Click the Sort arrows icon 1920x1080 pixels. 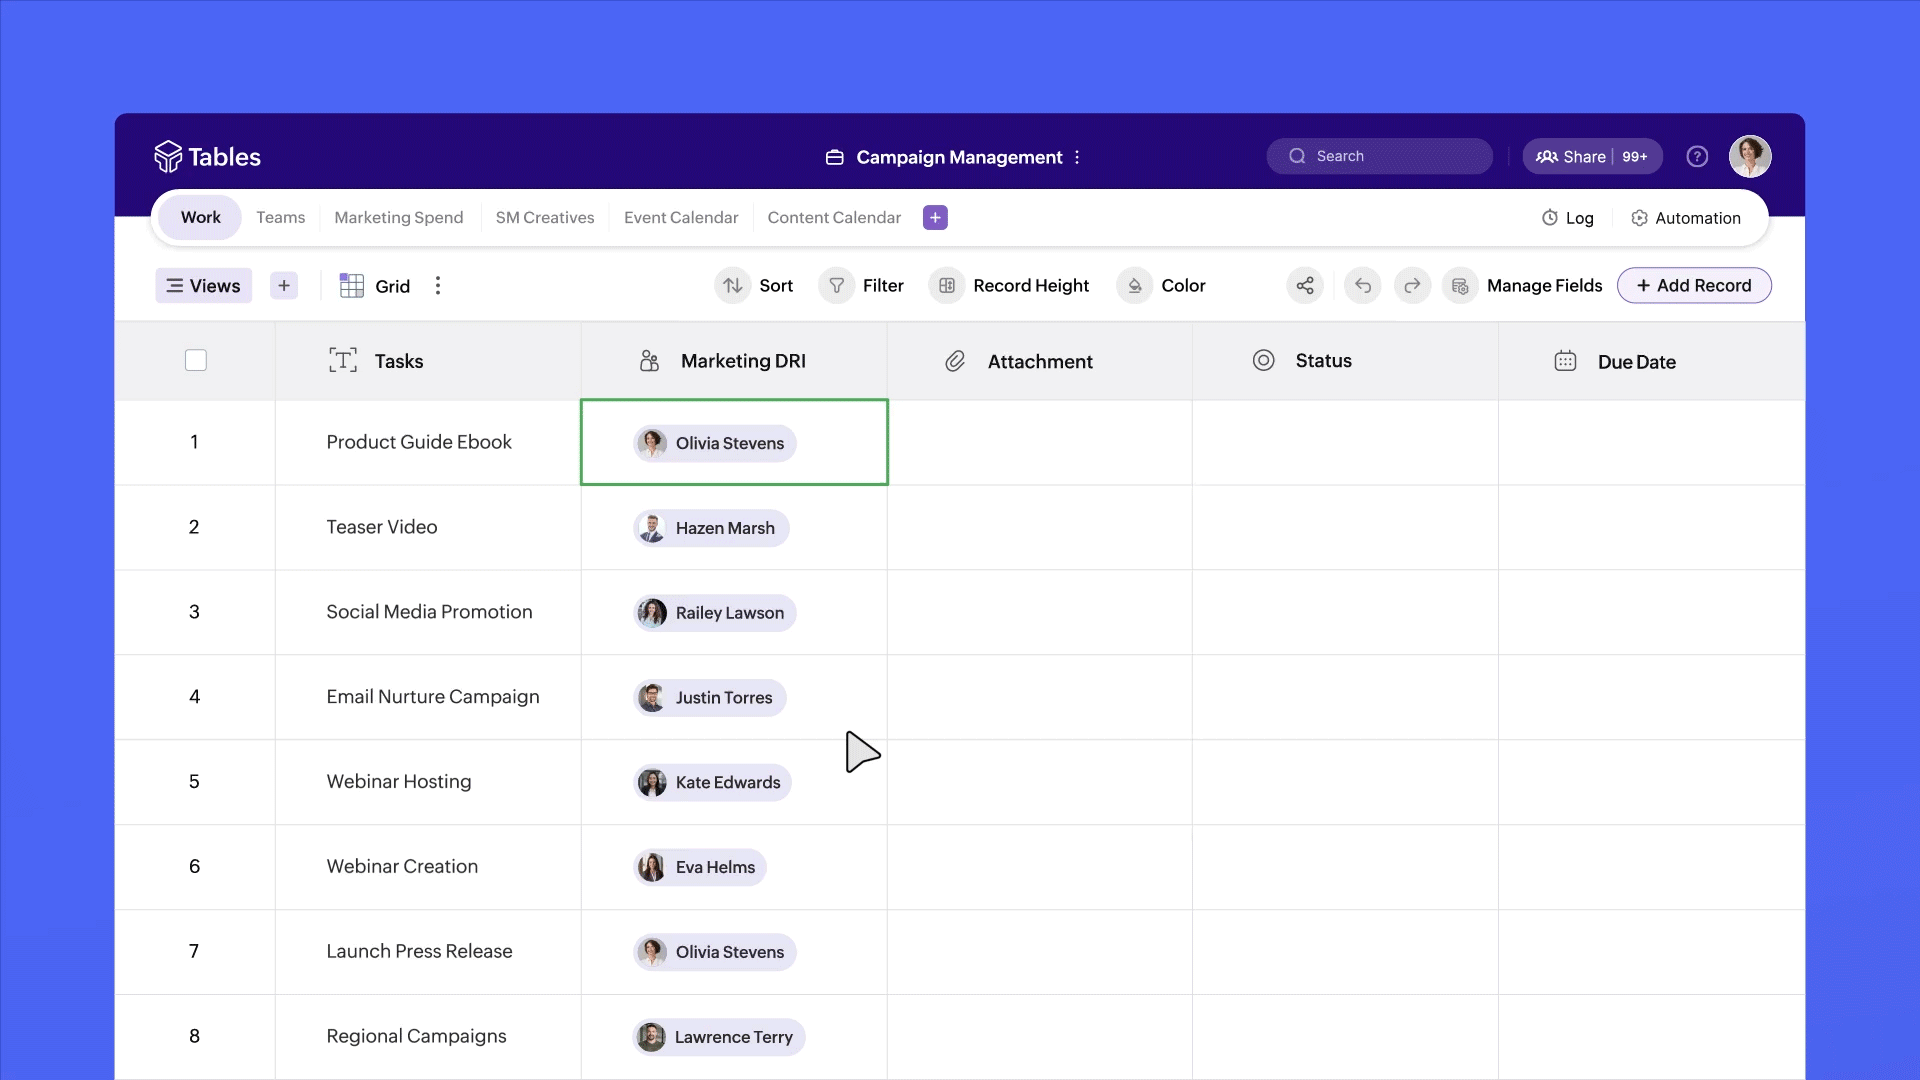pyautogui.click(x=733, y=286)
